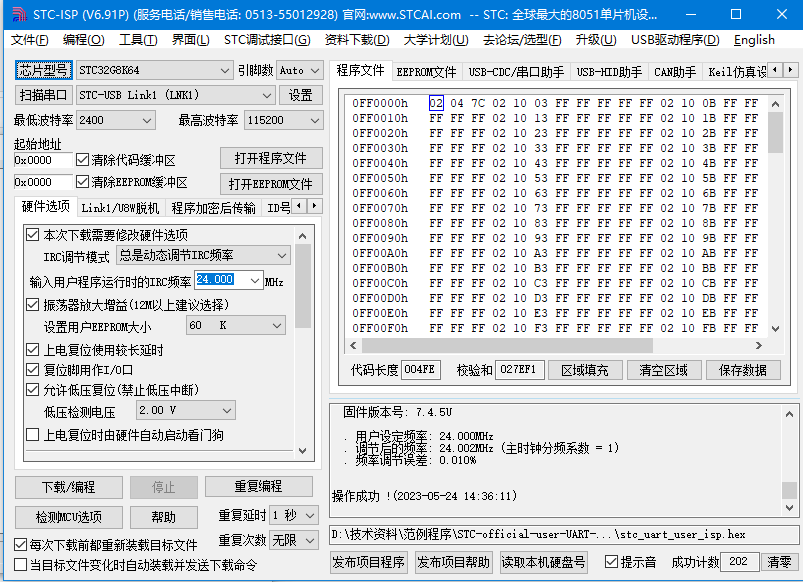Click hex view scroll up arrow
Viewport: 803px width, 582px height.
pyautogui.click(x=775, y=105)
